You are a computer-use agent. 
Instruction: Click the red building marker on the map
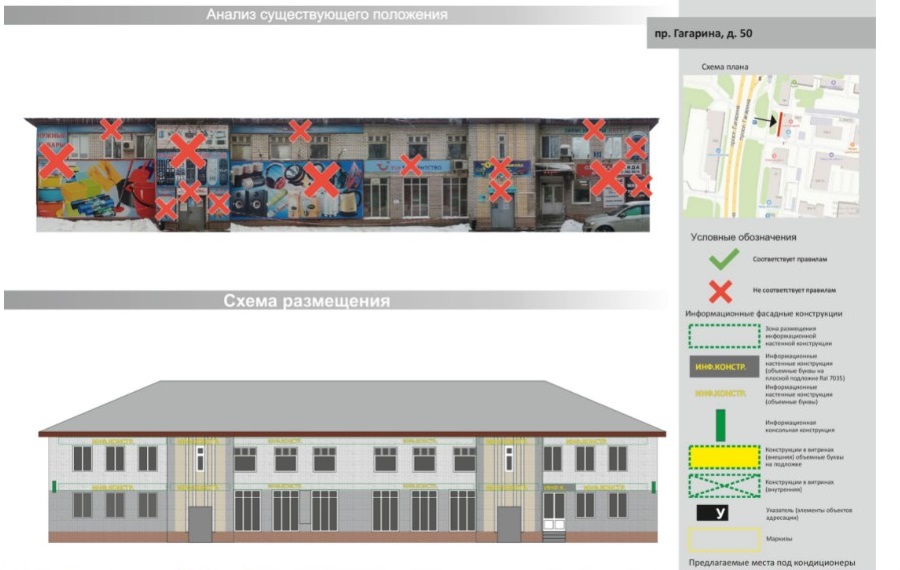tap(780, 125)
